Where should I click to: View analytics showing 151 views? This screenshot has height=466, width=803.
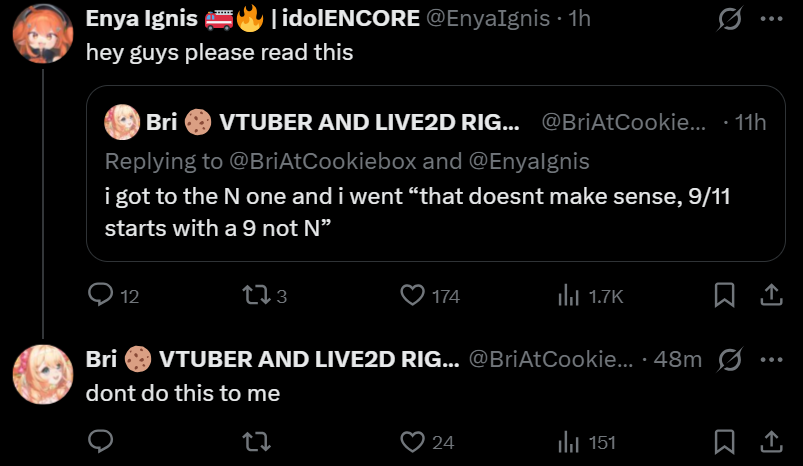point(568,441)
